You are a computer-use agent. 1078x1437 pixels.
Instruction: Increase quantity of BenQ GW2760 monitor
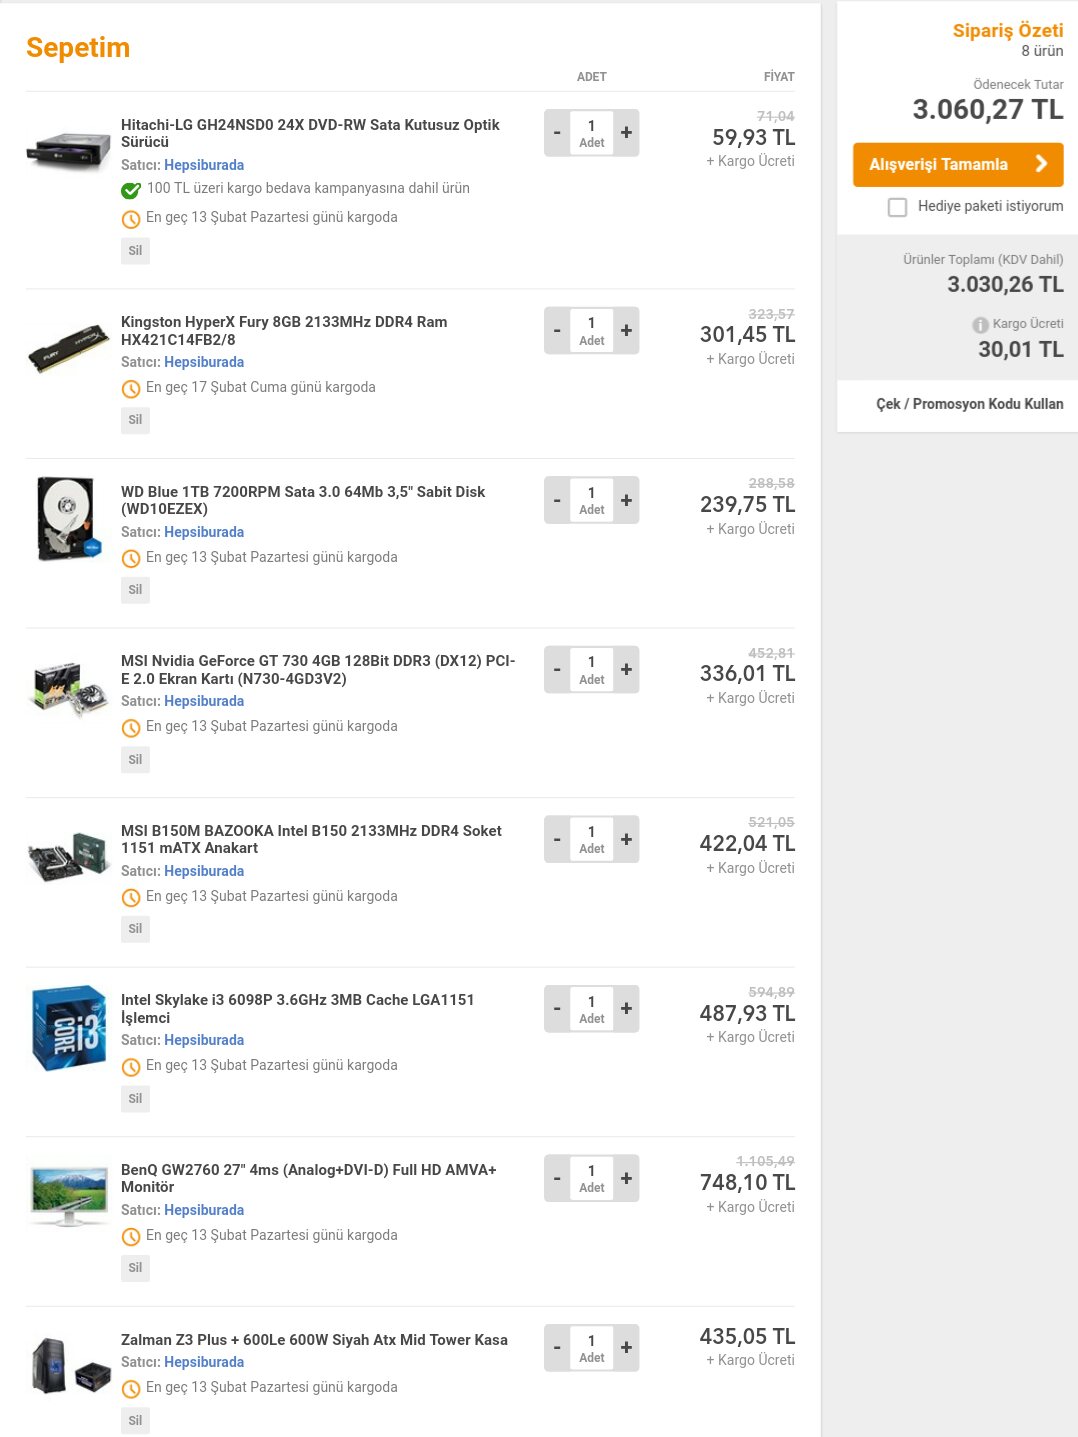pyautogui.click(x=626, y=1179)
